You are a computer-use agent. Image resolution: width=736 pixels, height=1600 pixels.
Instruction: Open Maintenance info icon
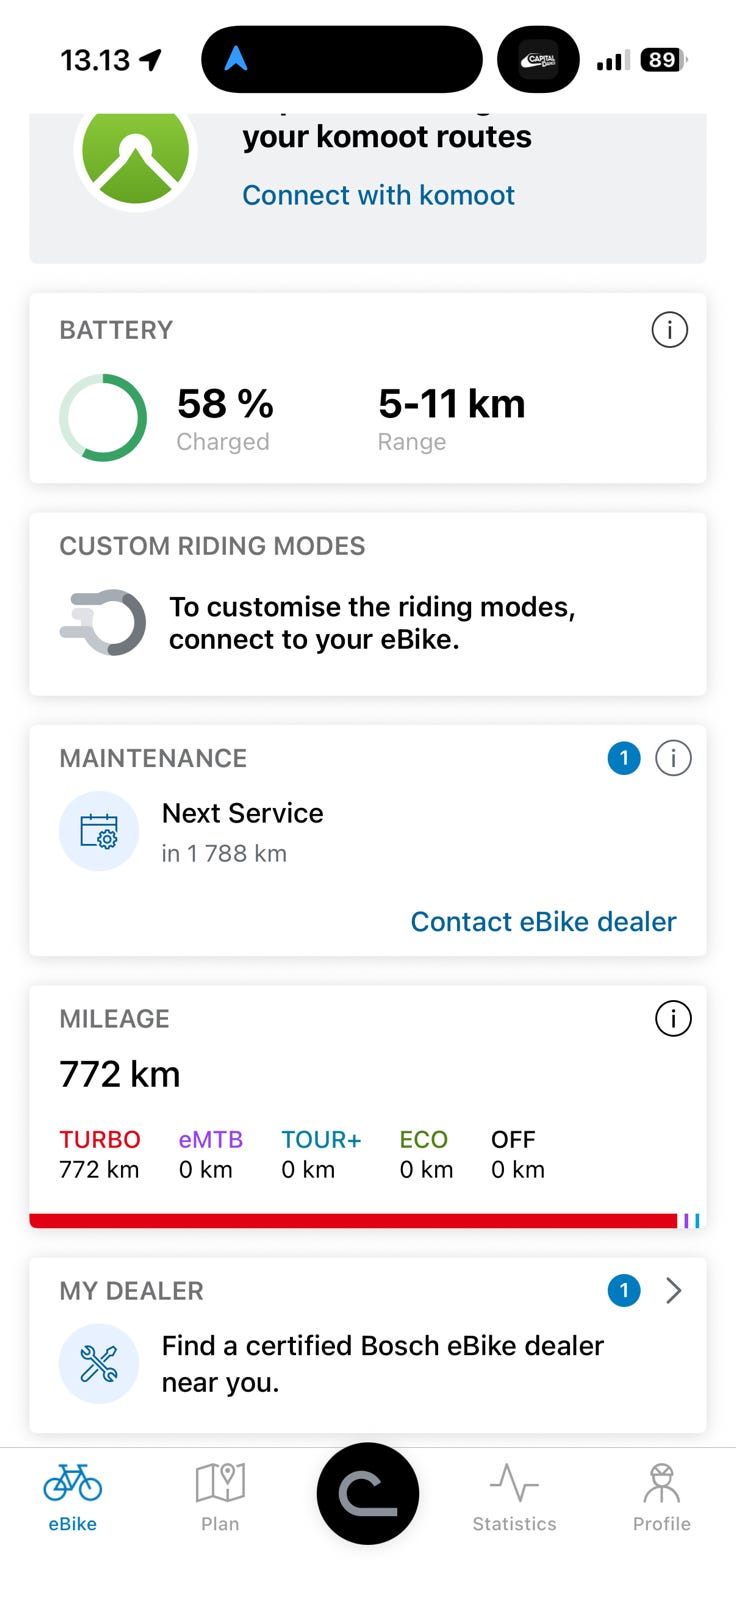coord(673,758)
